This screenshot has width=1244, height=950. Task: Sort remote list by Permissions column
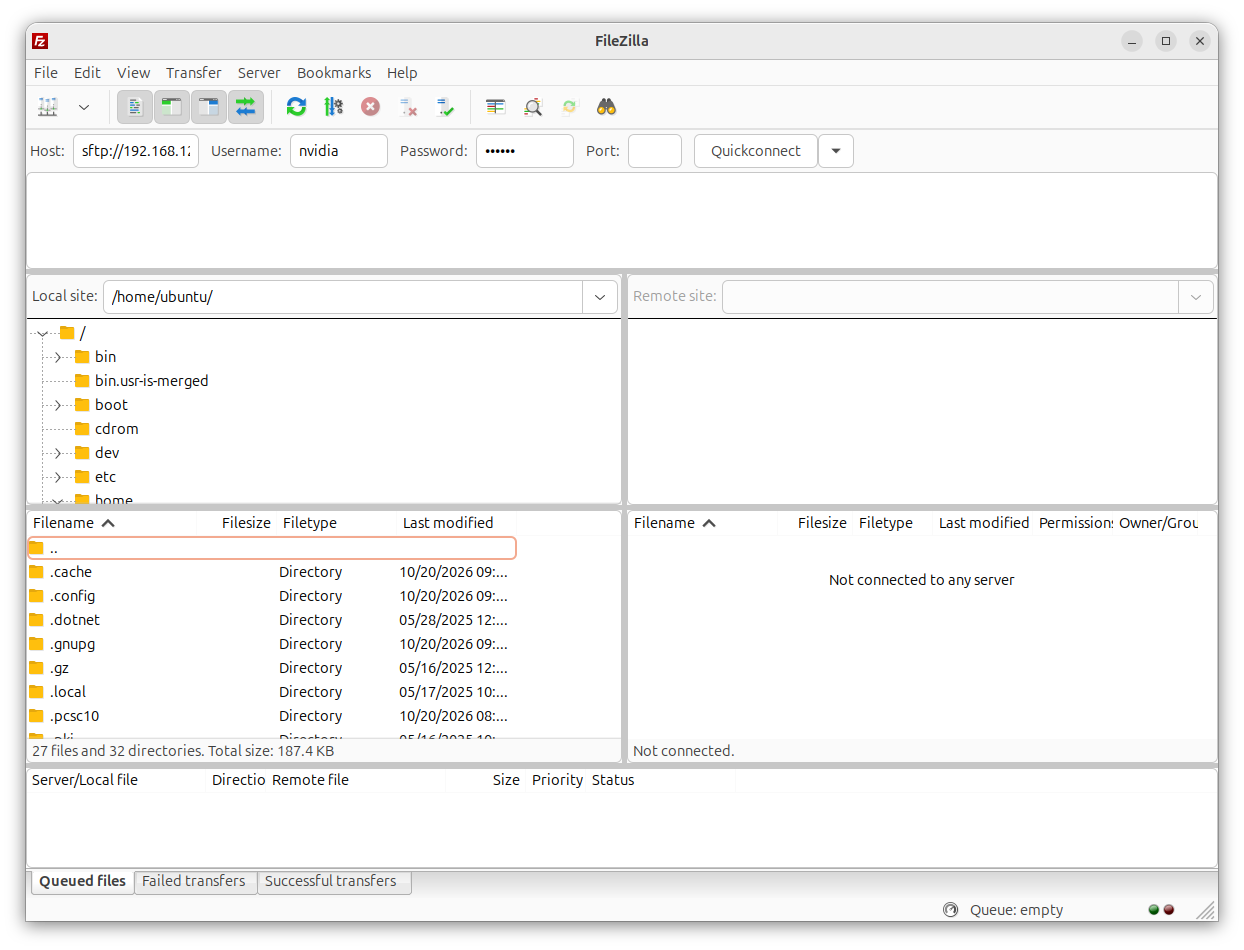pos(1075,523)
